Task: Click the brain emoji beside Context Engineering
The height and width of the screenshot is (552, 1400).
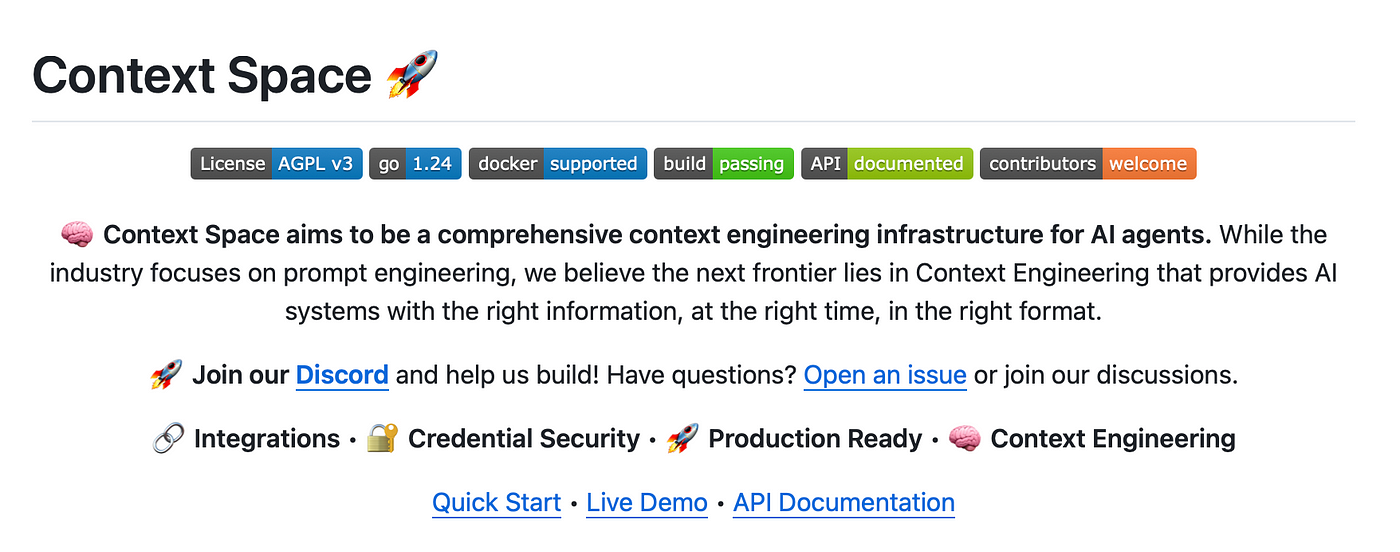Action: 964,438
